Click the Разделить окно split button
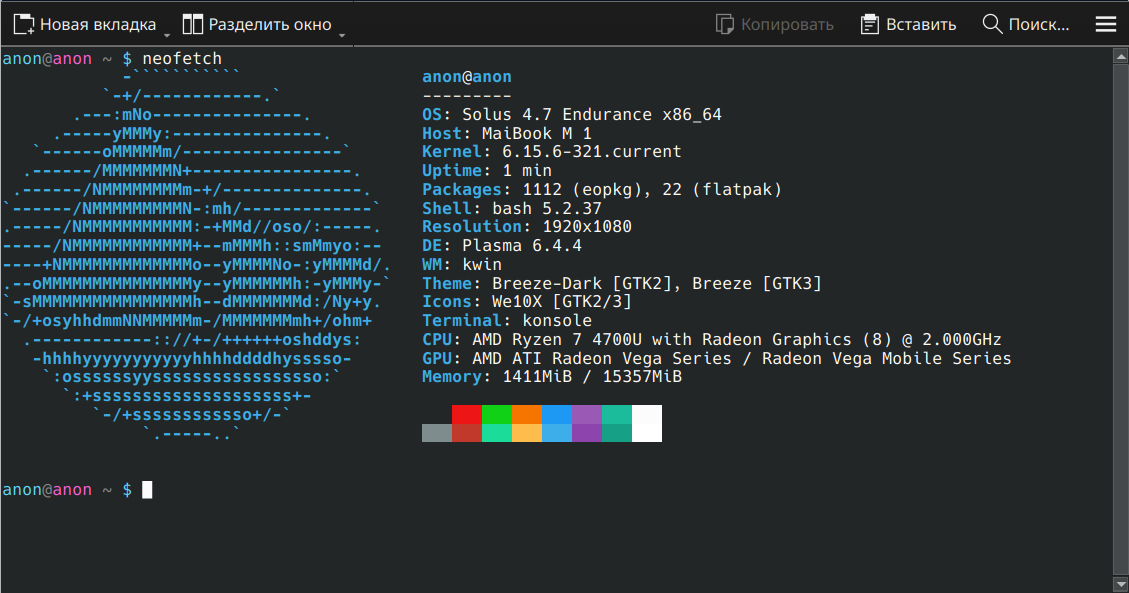 (257, 24)
